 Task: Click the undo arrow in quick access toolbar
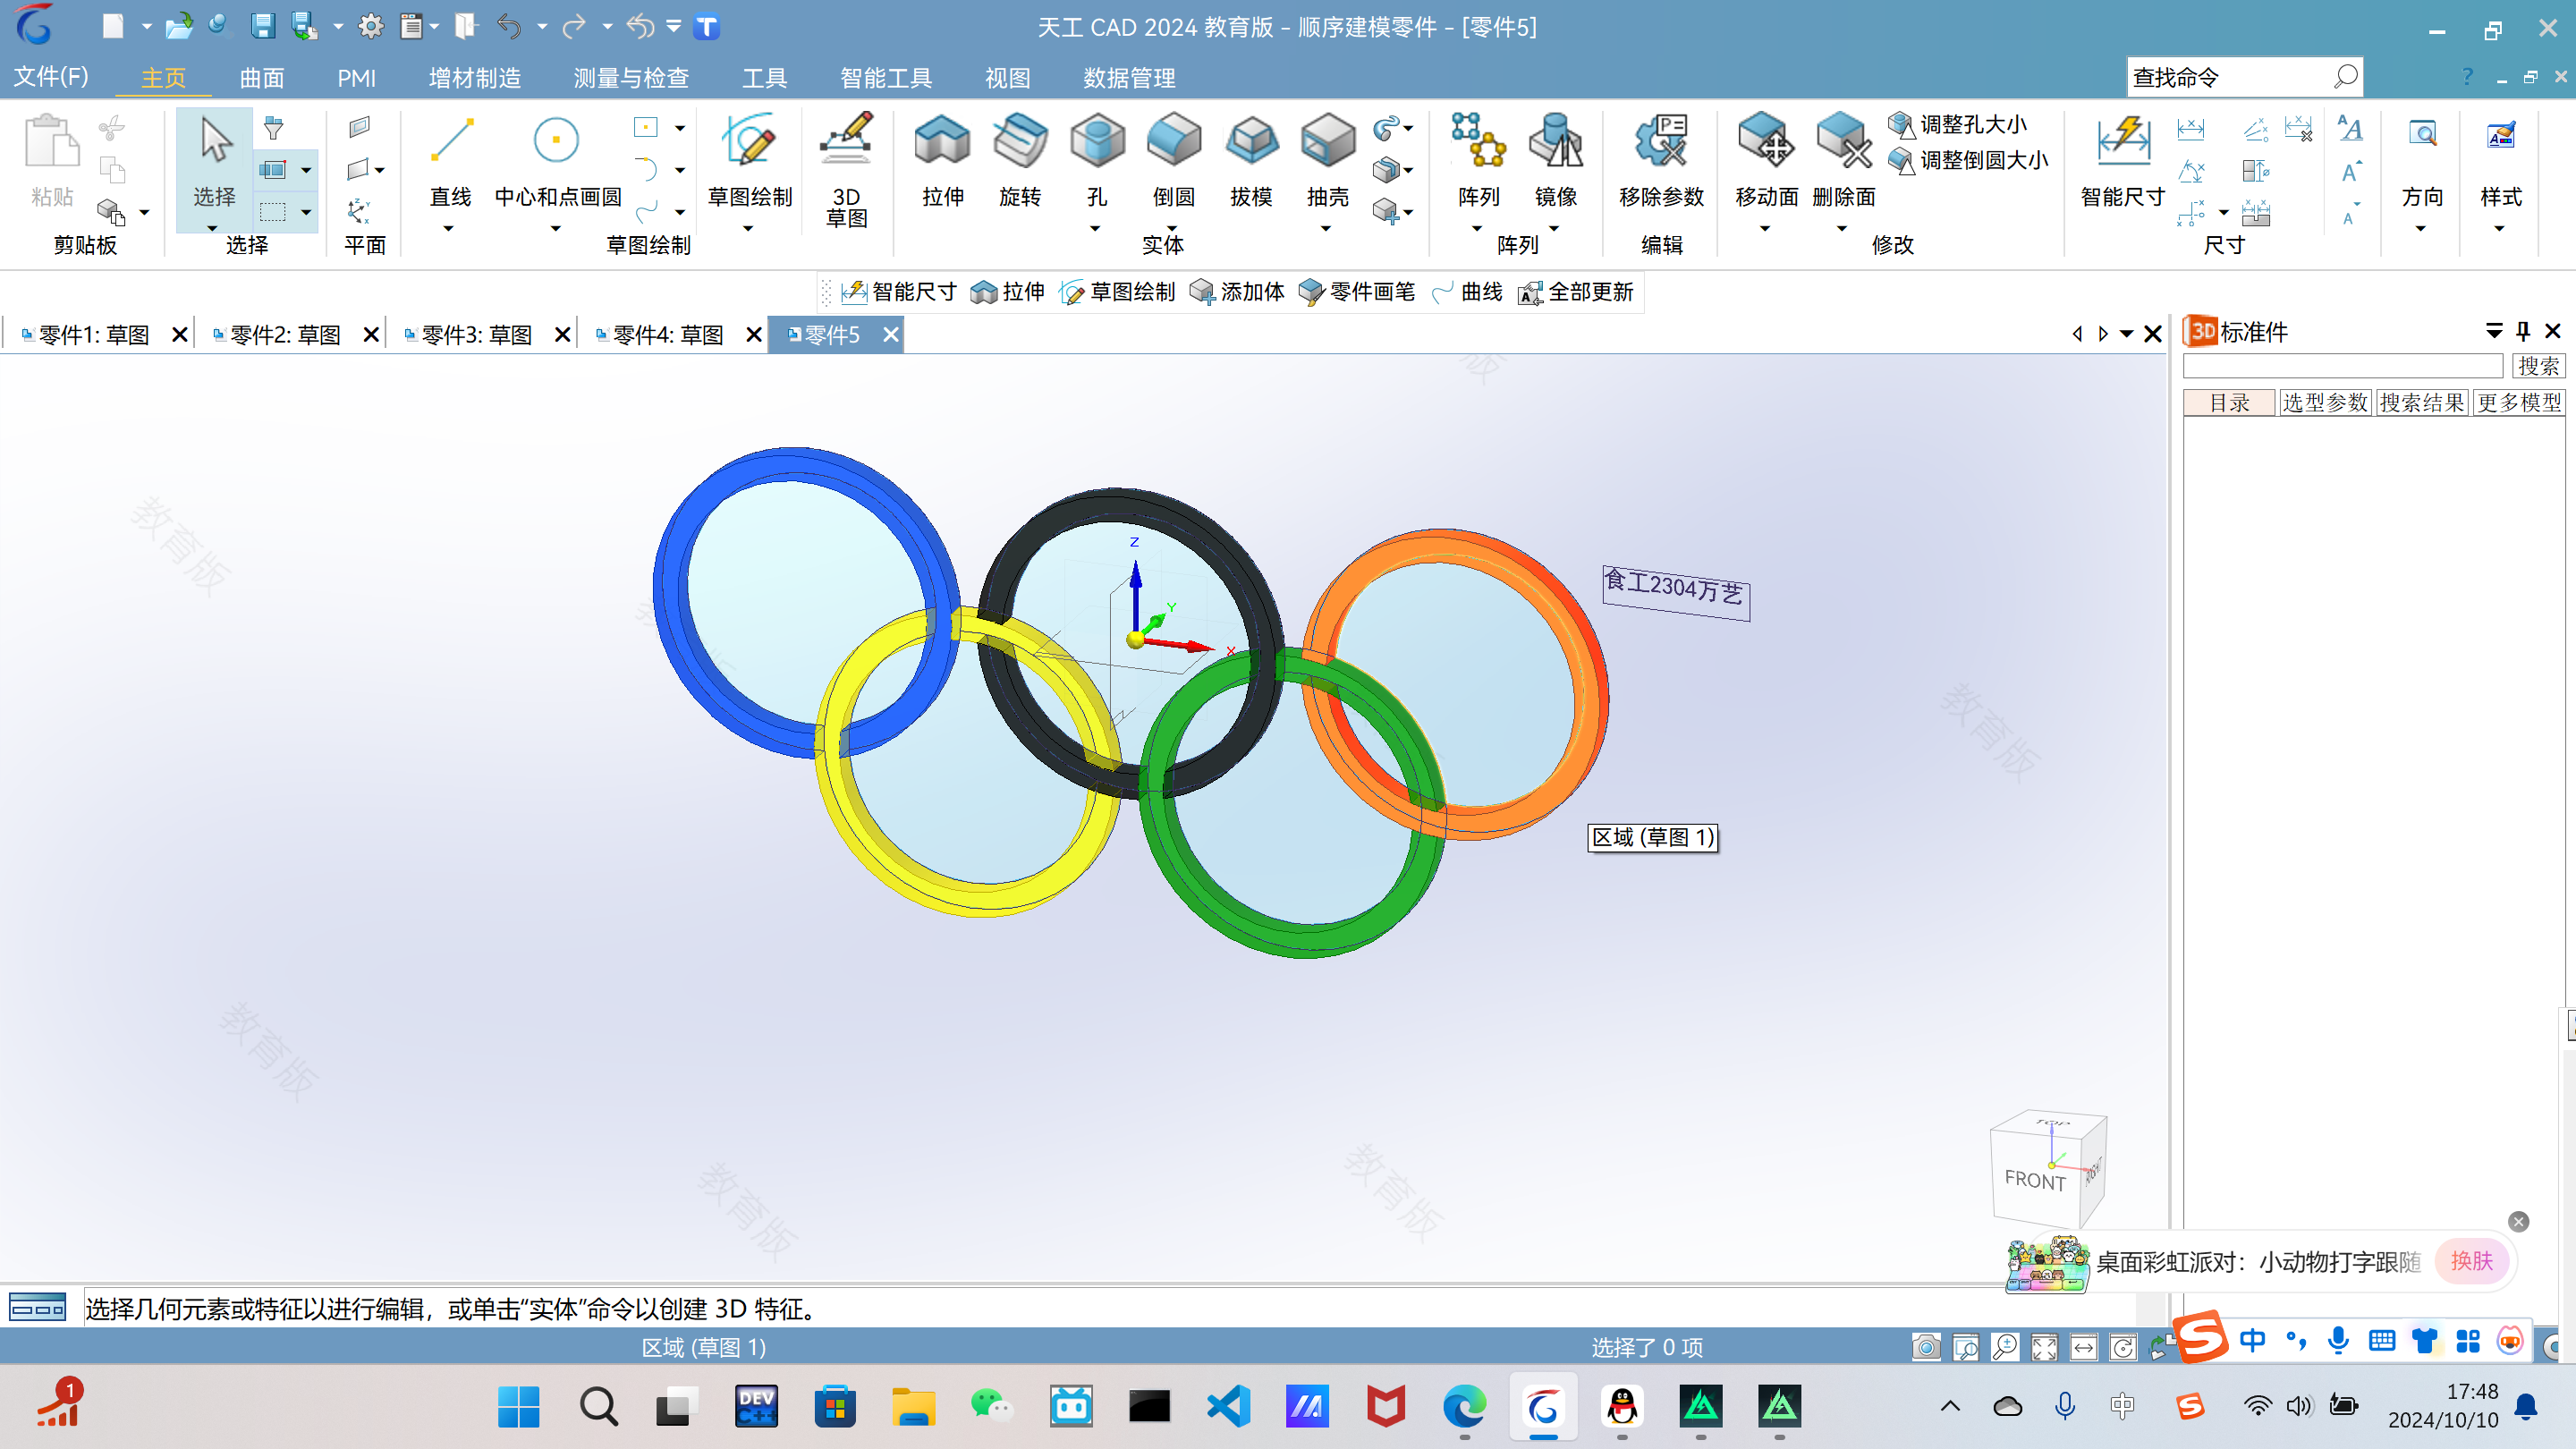point(509,26)
